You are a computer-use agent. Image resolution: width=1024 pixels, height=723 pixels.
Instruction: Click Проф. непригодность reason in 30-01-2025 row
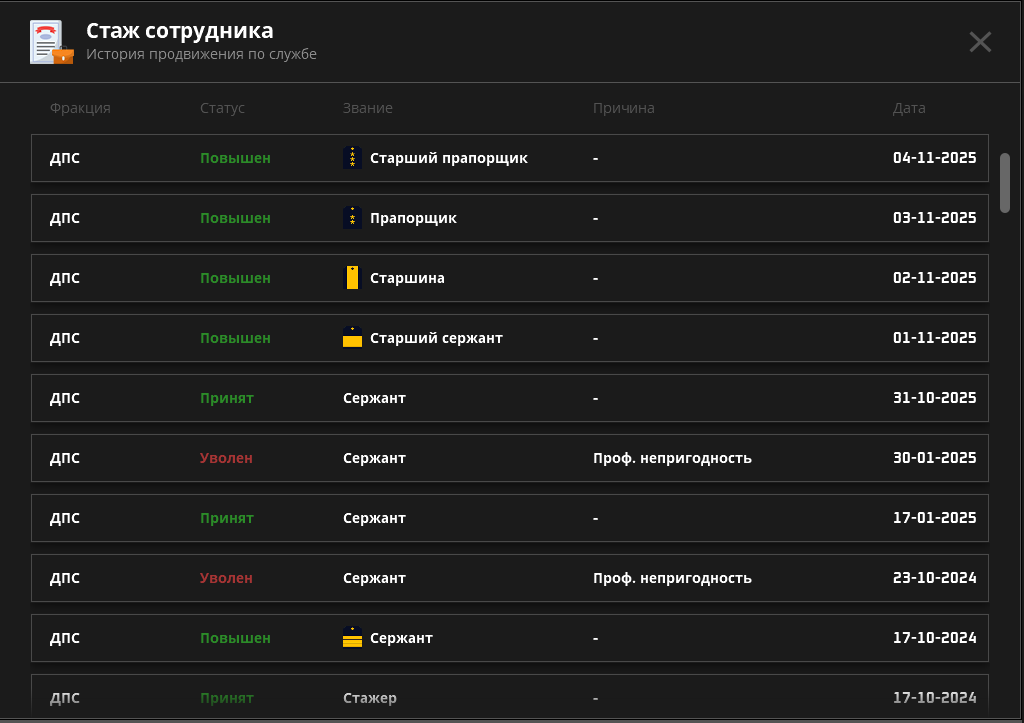tap(672, 458)
